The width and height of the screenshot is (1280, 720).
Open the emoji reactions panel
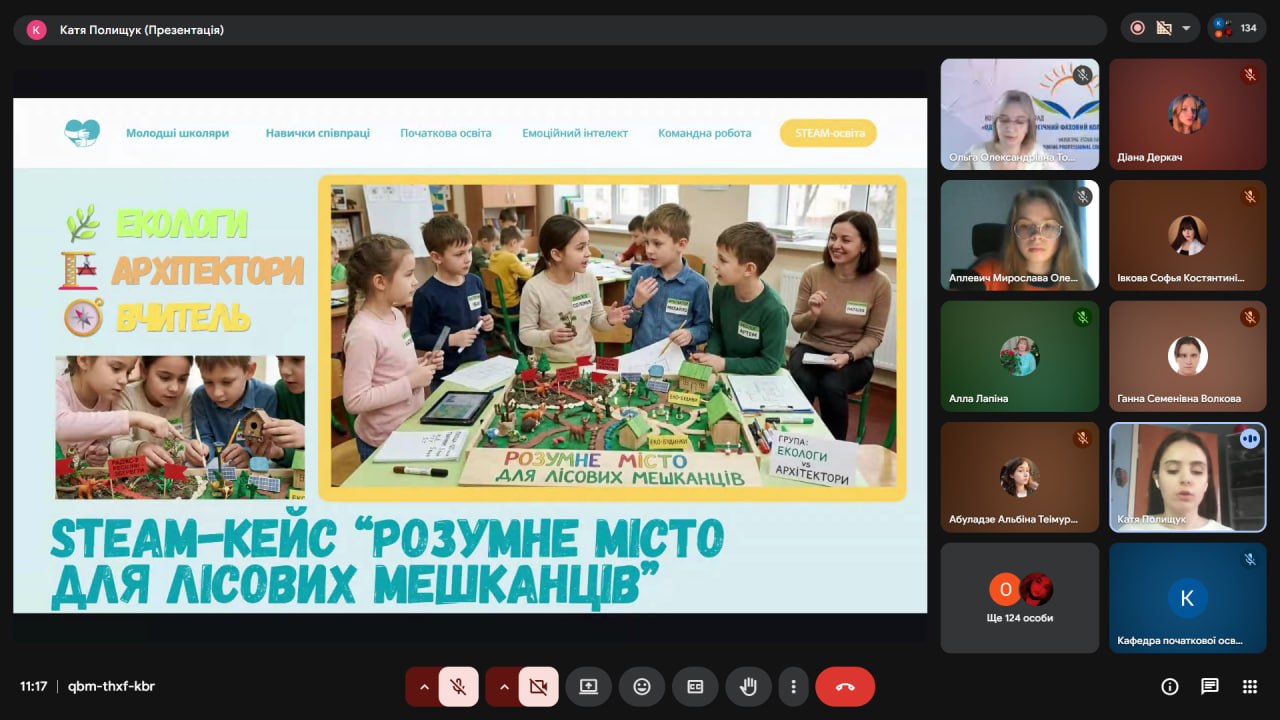tap(642, 687)
